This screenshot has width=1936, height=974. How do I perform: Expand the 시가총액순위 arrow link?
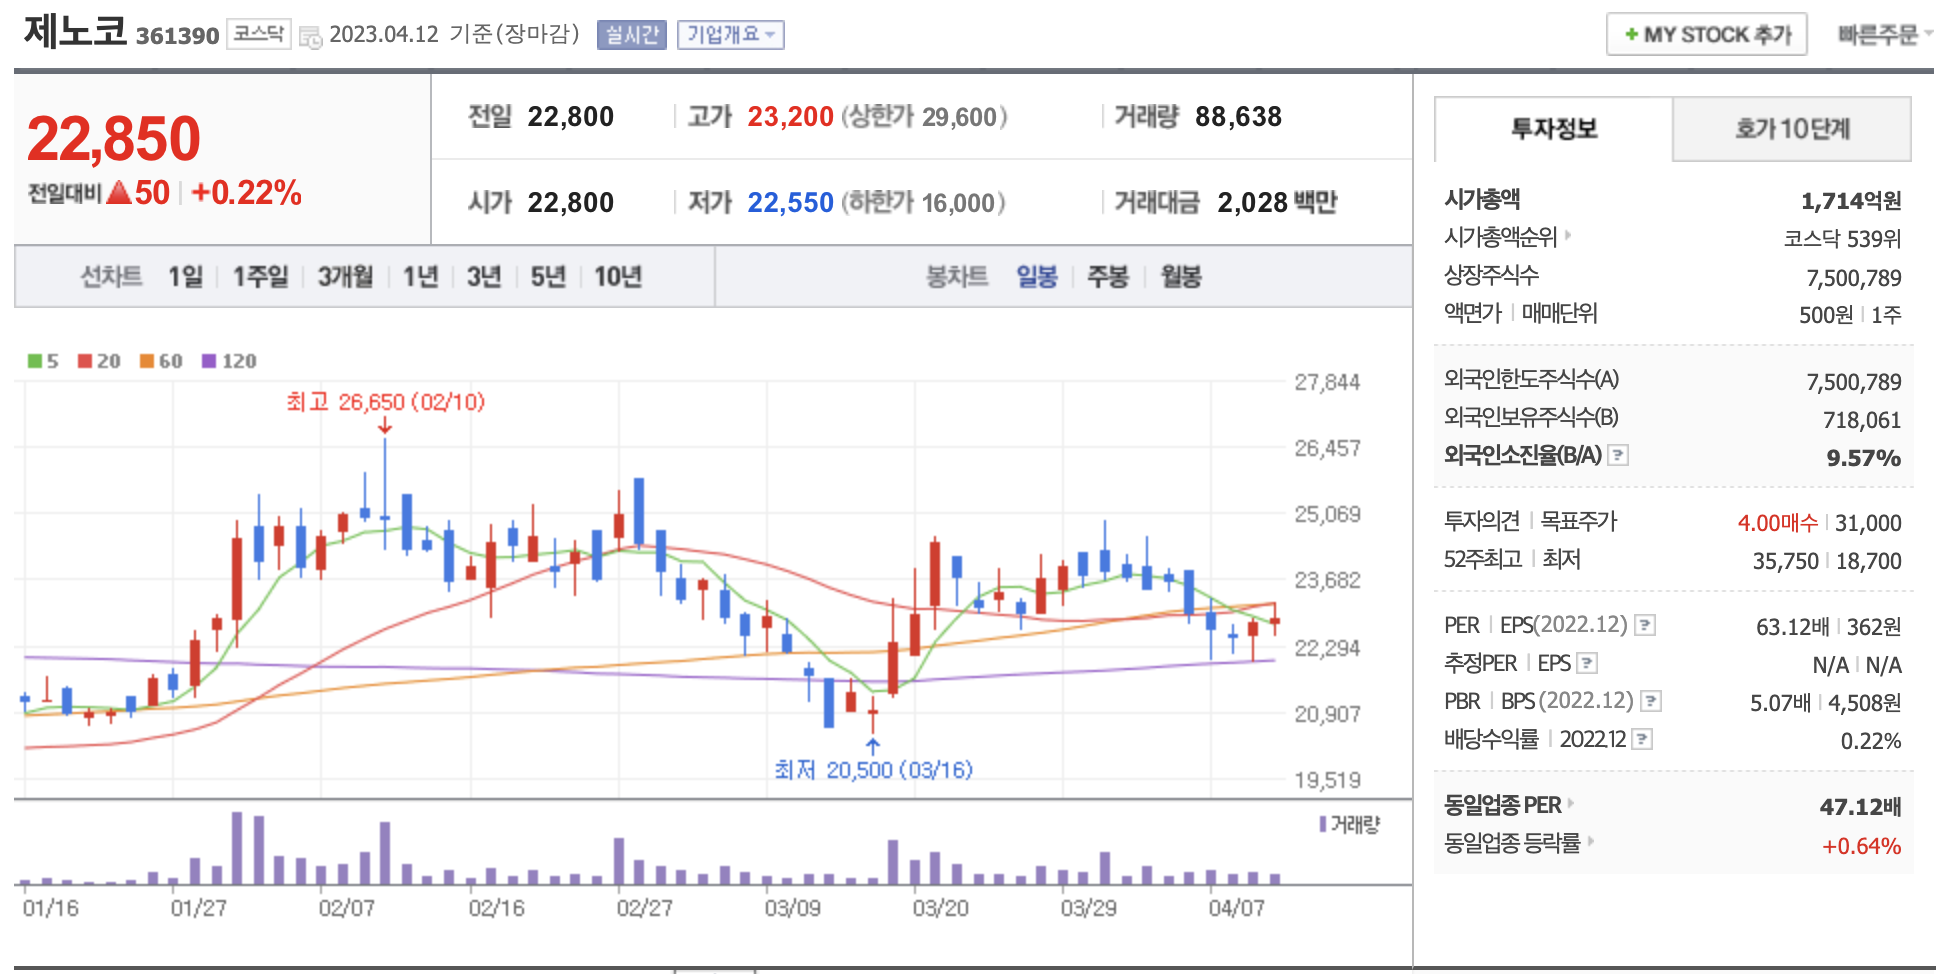pyautogui.click(x=1568, y=236)
